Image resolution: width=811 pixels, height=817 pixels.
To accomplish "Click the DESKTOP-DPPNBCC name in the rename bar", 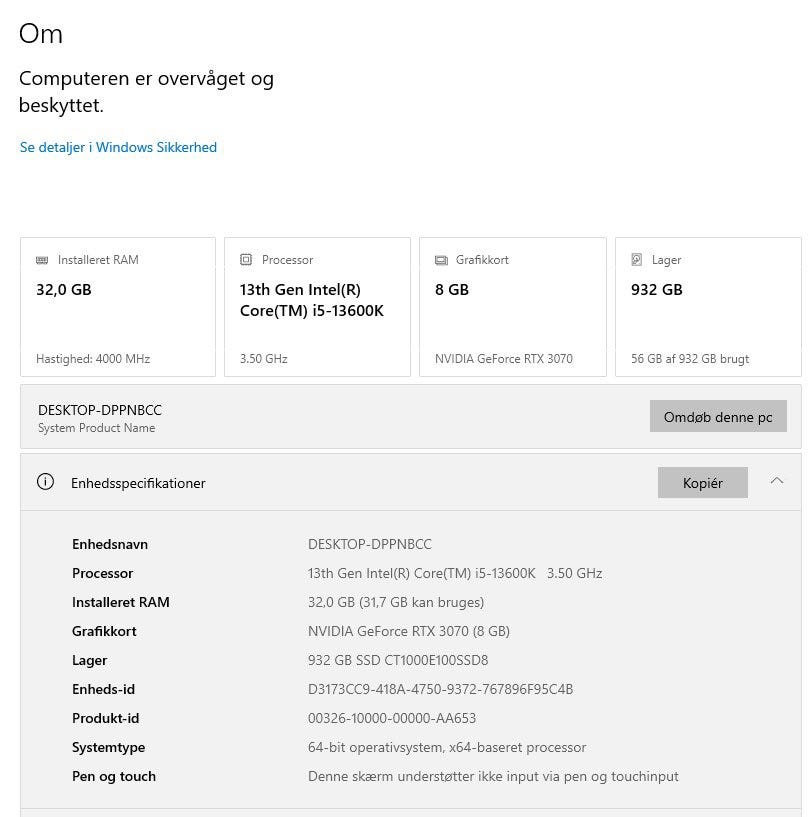I will tap(100, 410).
